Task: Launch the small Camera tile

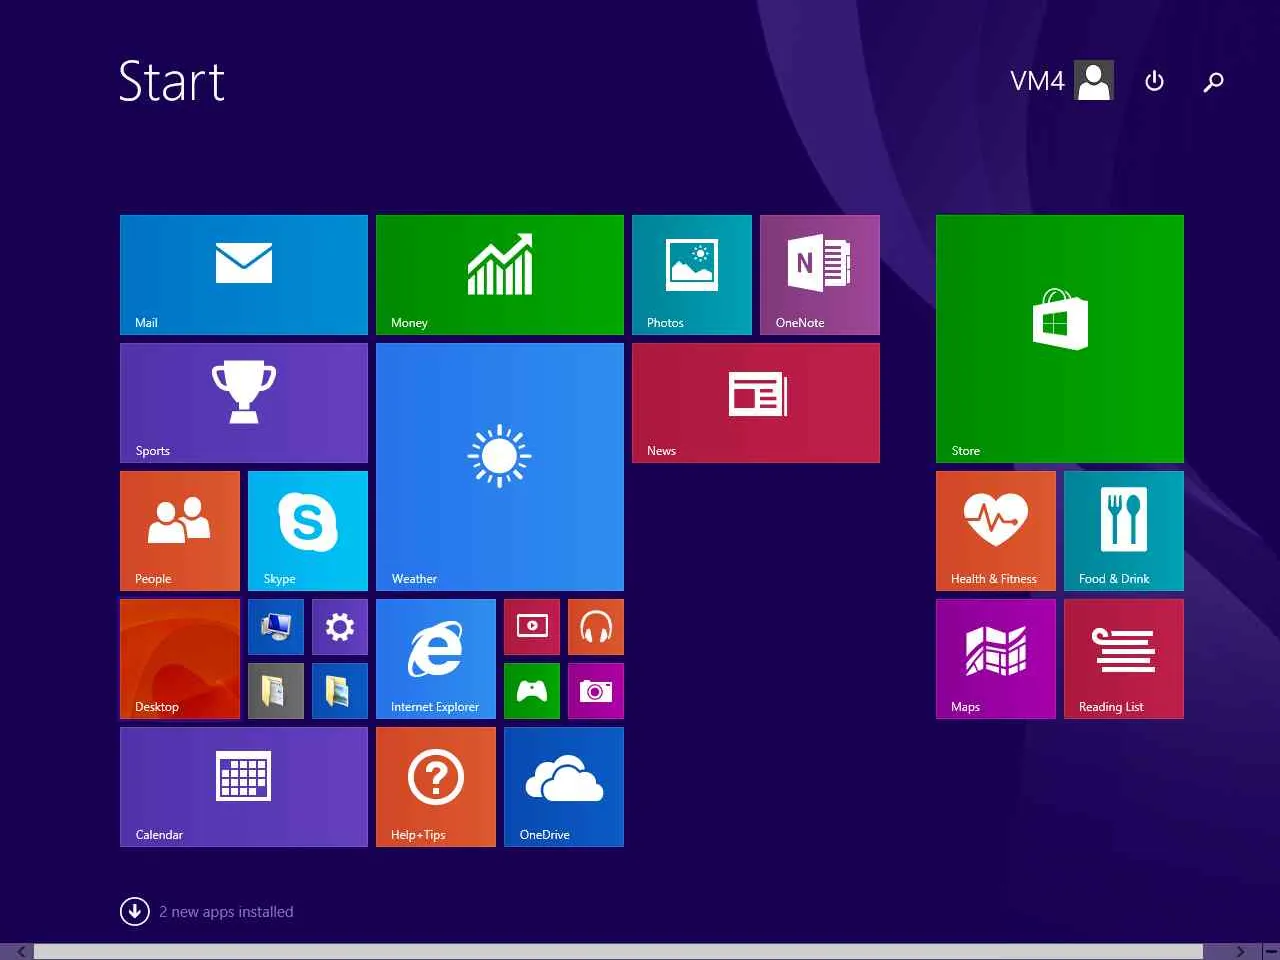Action: pos(596,691)
